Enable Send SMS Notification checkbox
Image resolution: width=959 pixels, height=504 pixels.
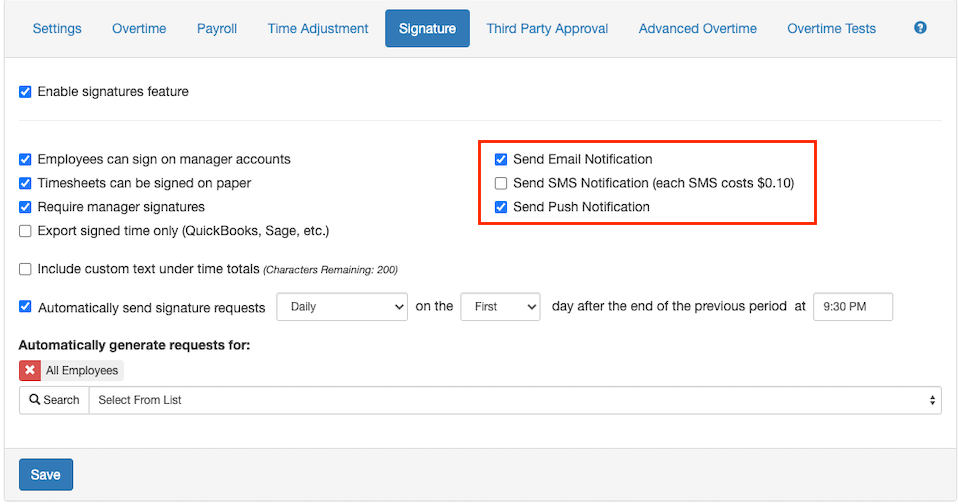(501, 183)
